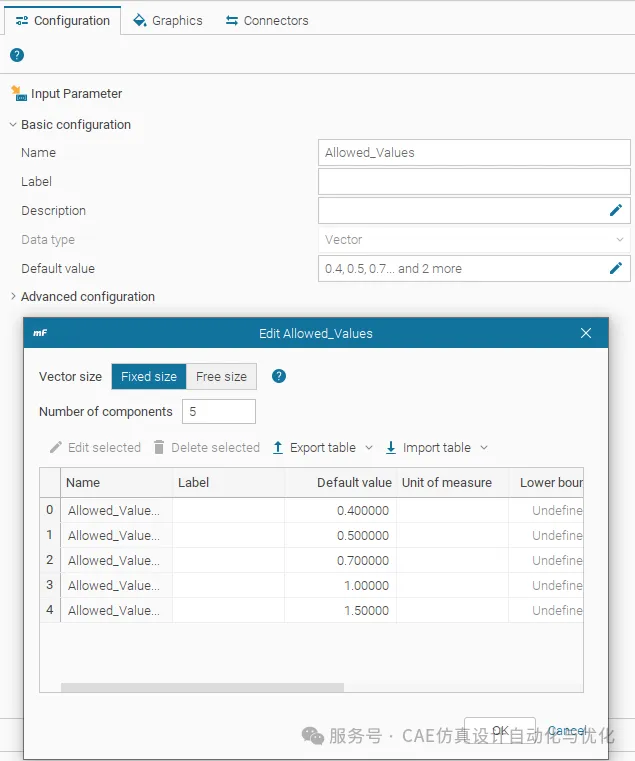Edit Description with the pencil icon
This screenshot has width=635, height=761.
pyautogui.click(x=616, y=210)
